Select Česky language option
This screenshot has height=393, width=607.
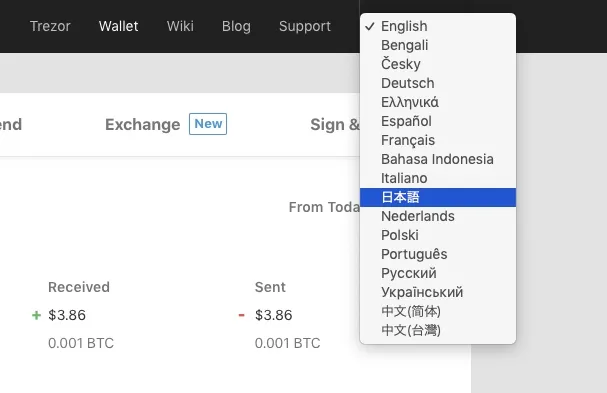point(438,64)
